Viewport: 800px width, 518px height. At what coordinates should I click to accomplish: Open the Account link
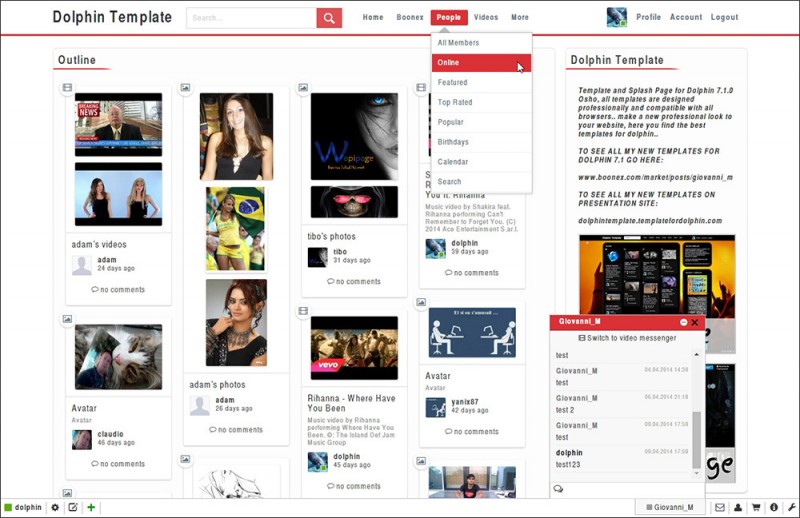(x=686, y=17)
